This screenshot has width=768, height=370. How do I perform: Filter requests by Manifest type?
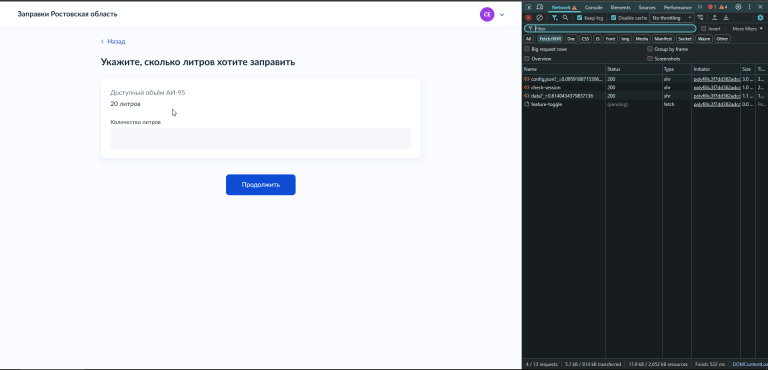coord(663,39)
